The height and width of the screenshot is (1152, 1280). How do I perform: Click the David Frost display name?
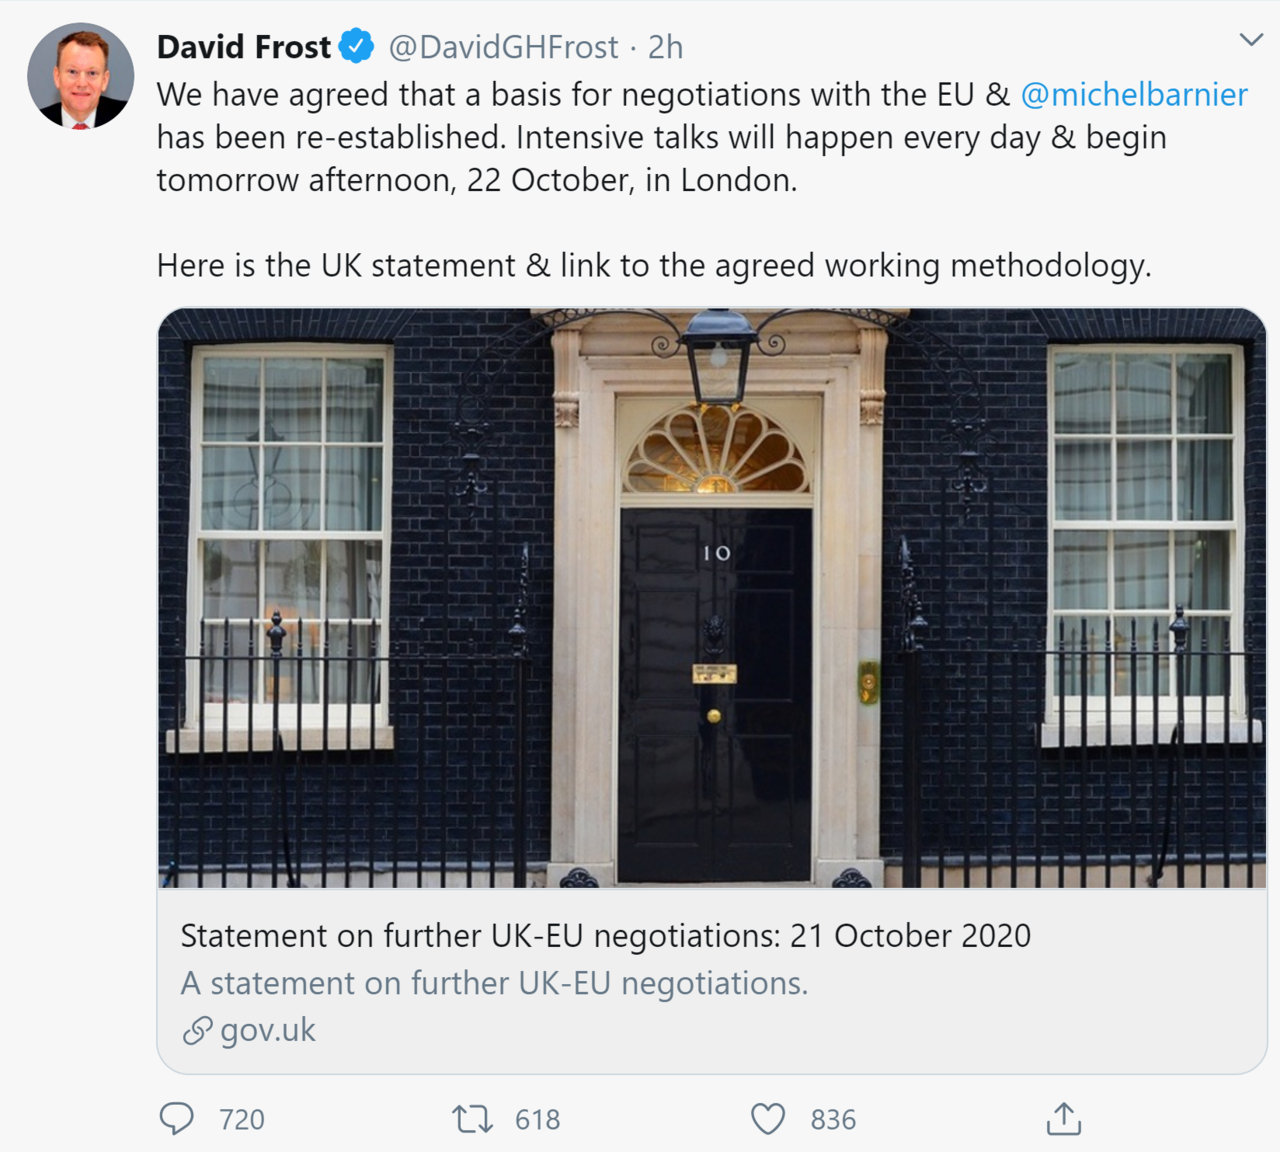(x=243, y=46)
